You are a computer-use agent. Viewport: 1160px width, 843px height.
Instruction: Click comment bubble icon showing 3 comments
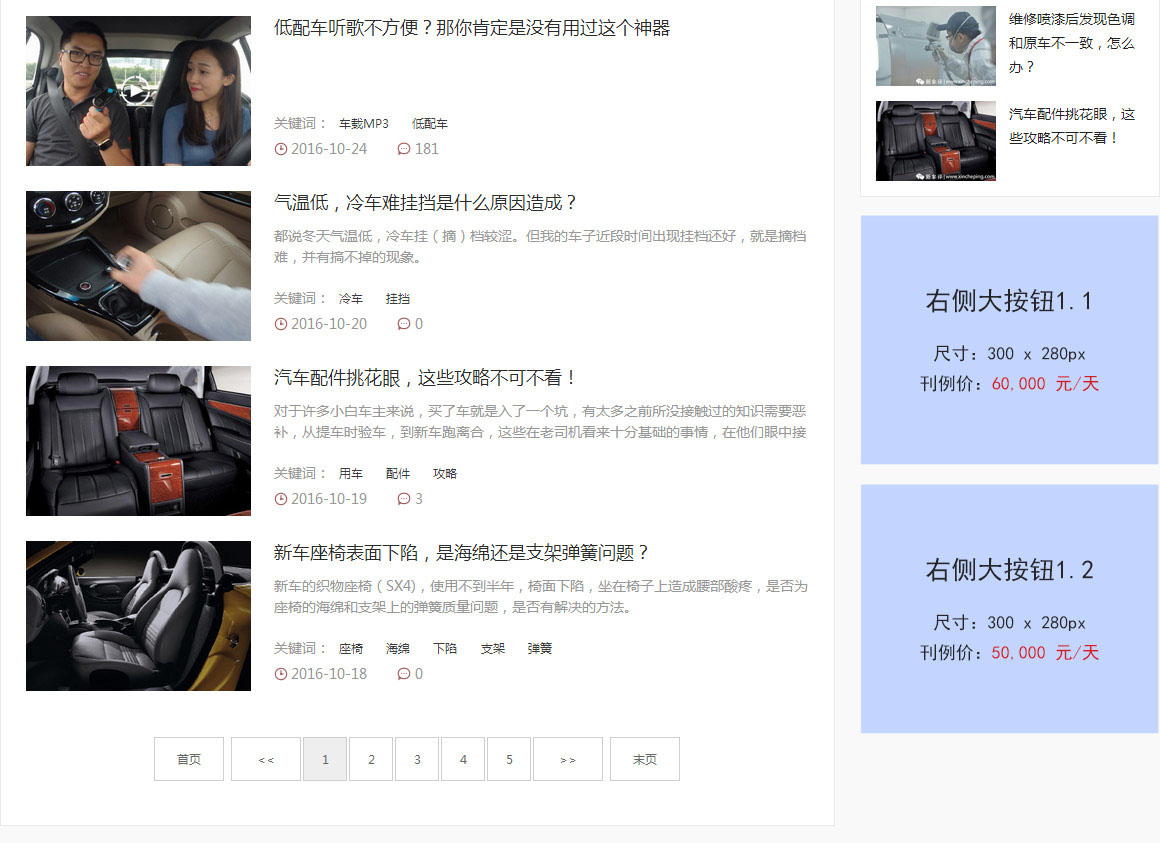(404, 499)
